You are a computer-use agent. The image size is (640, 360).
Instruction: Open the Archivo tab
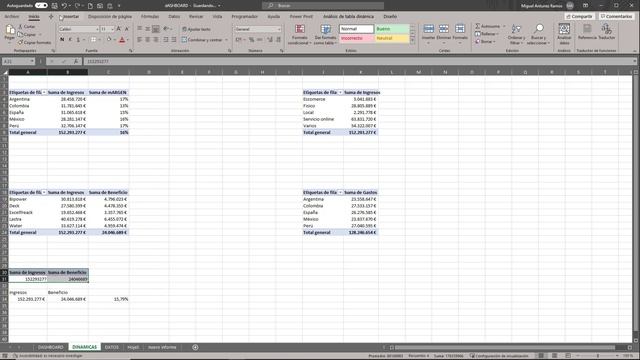click(12, 16)
